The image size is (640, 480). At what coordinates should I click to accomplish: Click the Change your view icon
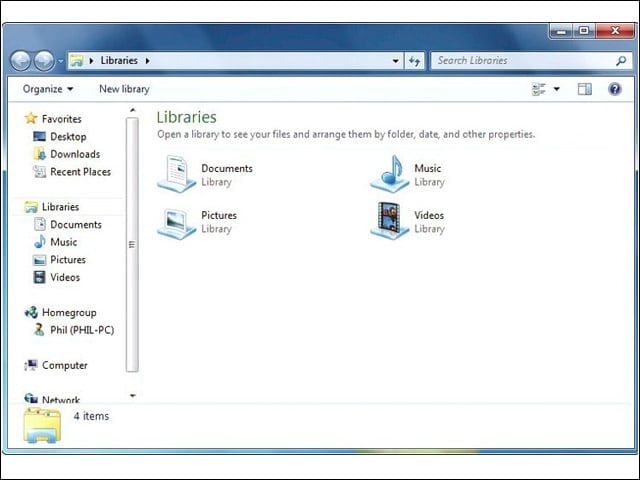pyautogui.click(x=539, y=89)
